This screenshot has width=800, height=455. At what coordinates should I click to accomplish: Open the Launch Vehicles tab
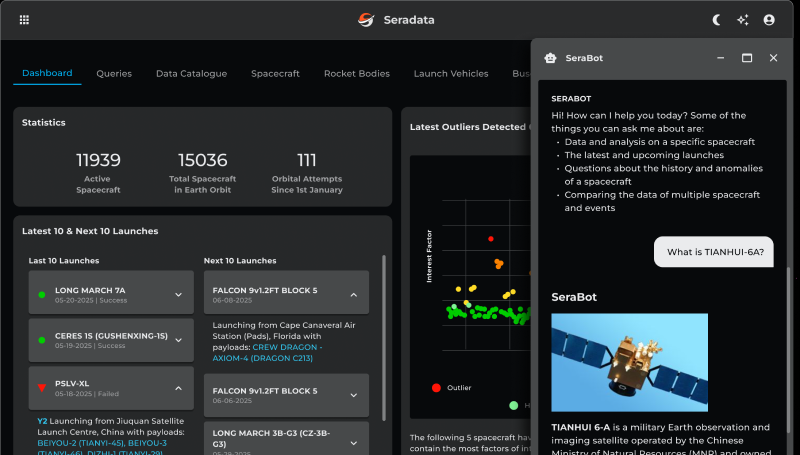pyautogui.click(x=451, y=73)
